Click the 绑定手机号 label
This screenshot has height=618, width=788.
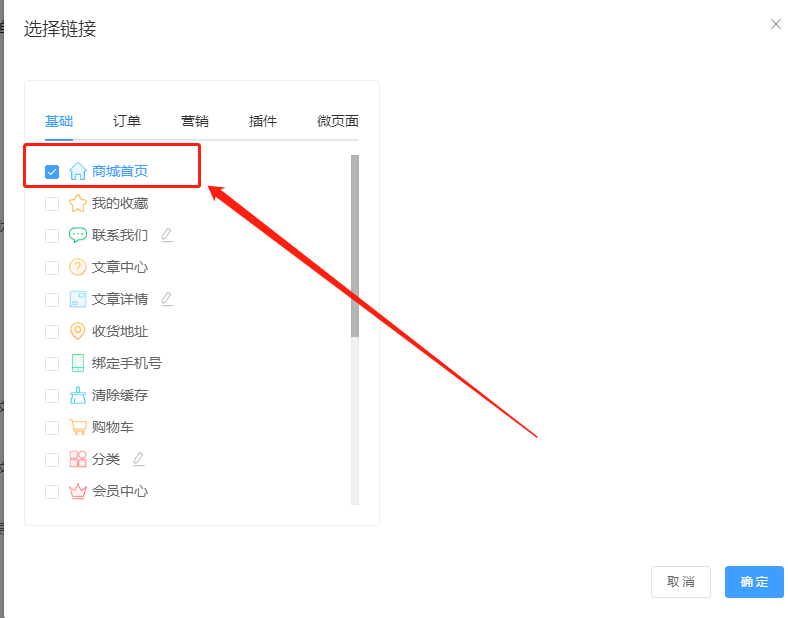pos(127,363)
